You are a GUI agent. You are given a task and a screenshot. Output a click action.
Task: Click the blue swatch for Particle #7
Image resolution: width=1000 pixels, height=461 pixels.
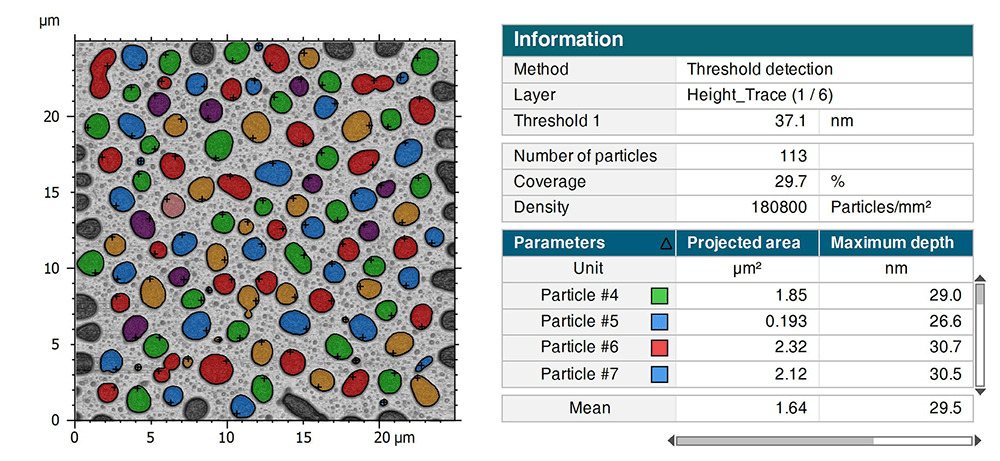(659, 374)
